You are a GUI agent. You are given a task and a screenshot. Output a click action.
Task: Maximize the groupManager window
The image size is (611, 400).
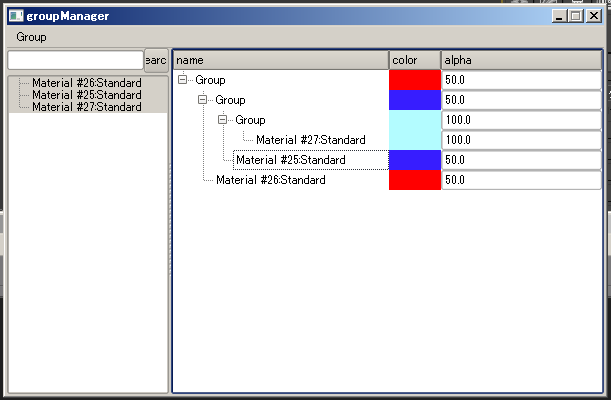576,16
